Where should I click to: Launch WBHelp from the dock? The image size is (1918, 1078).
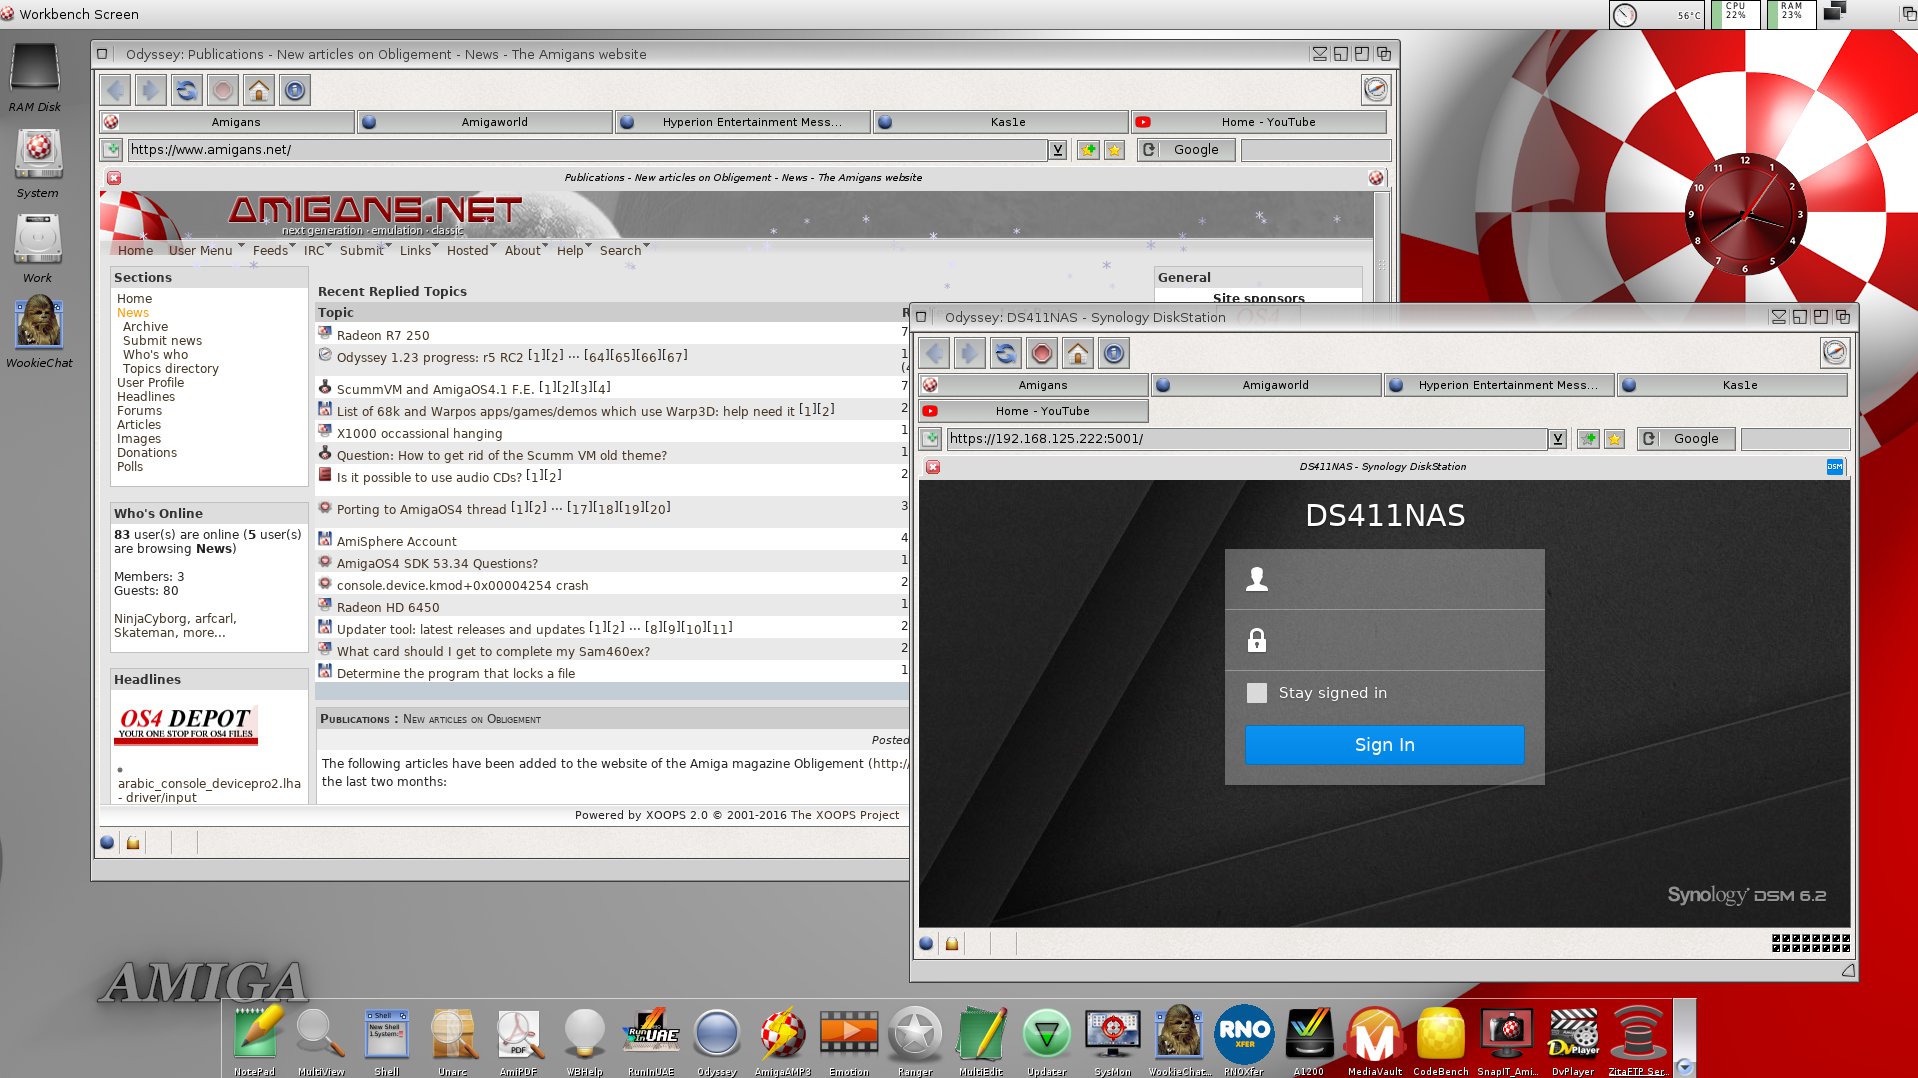coord(585,1035)
